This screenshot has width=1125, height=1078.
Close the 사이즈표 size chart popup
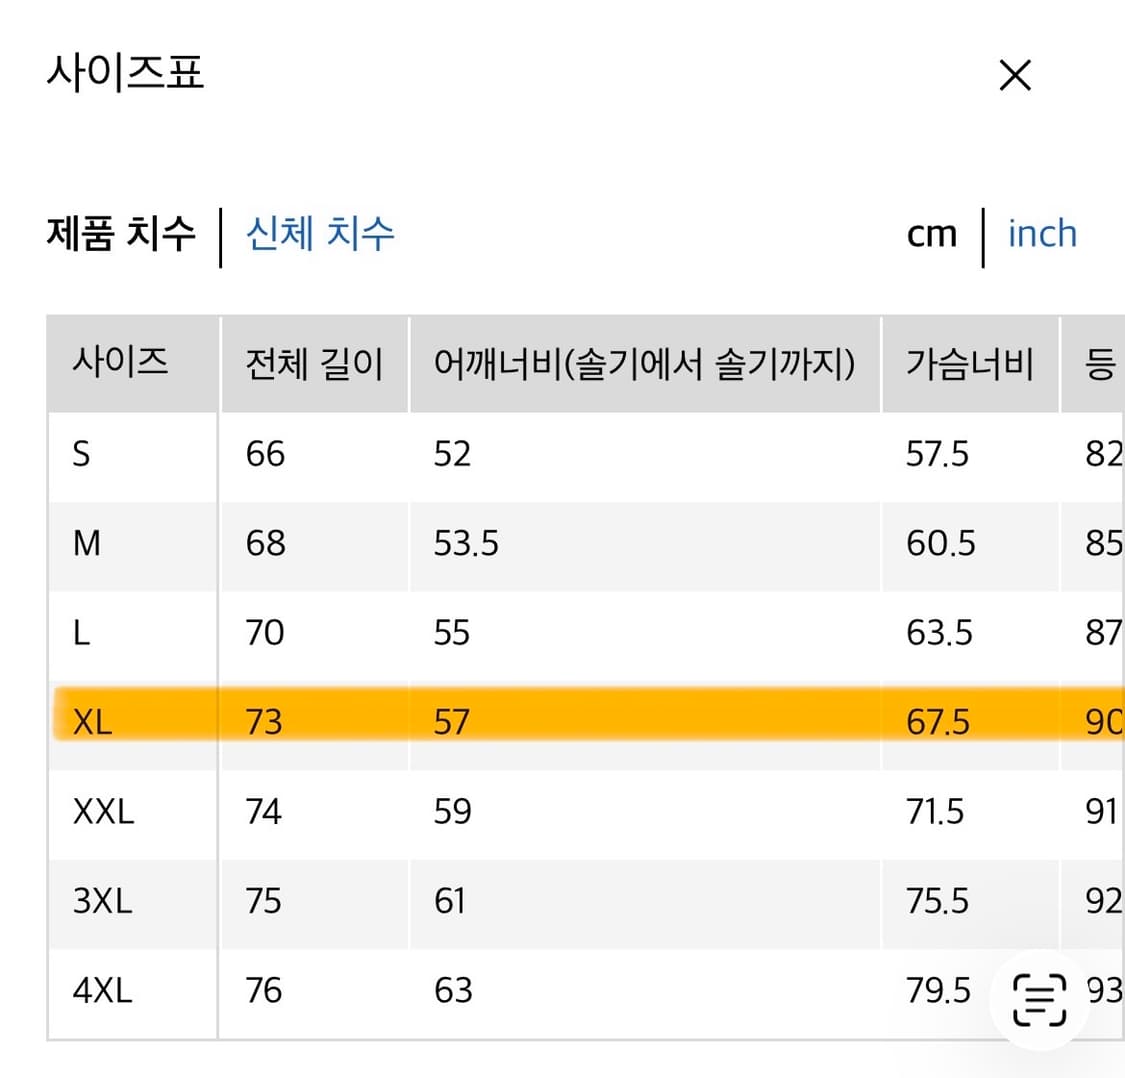[1015, 75]
